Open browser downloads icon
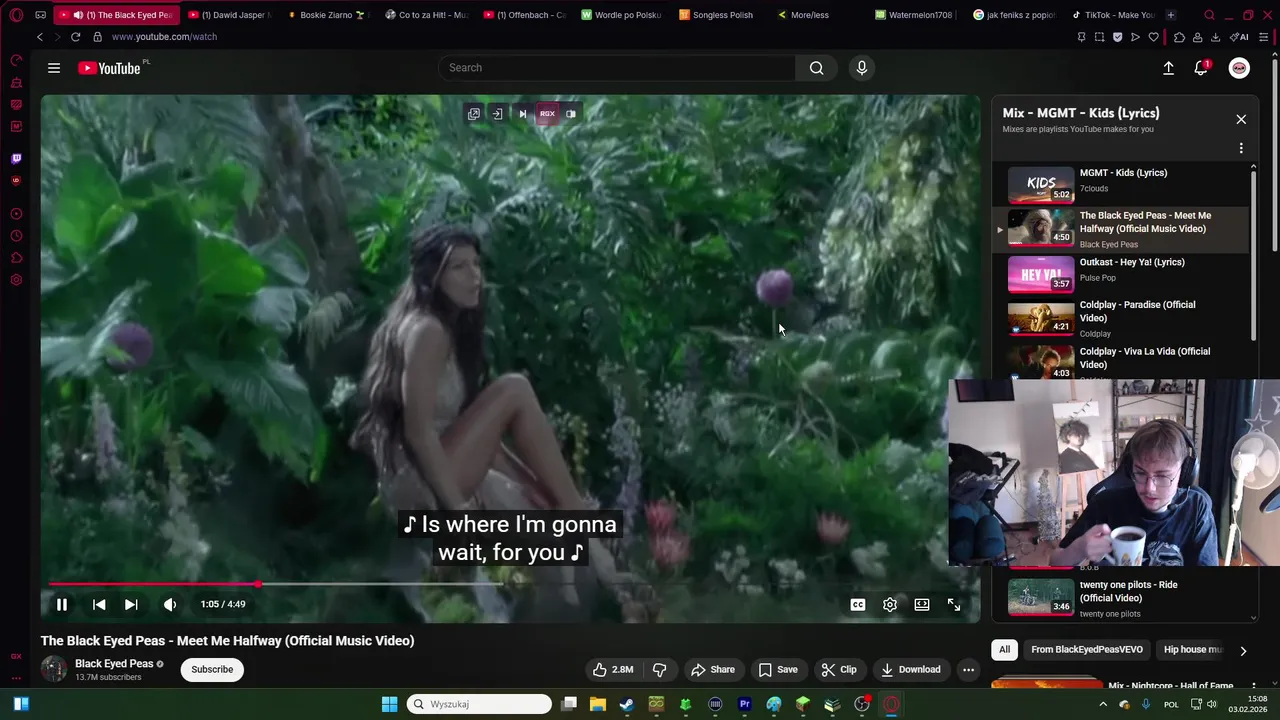 point(1215,37)
